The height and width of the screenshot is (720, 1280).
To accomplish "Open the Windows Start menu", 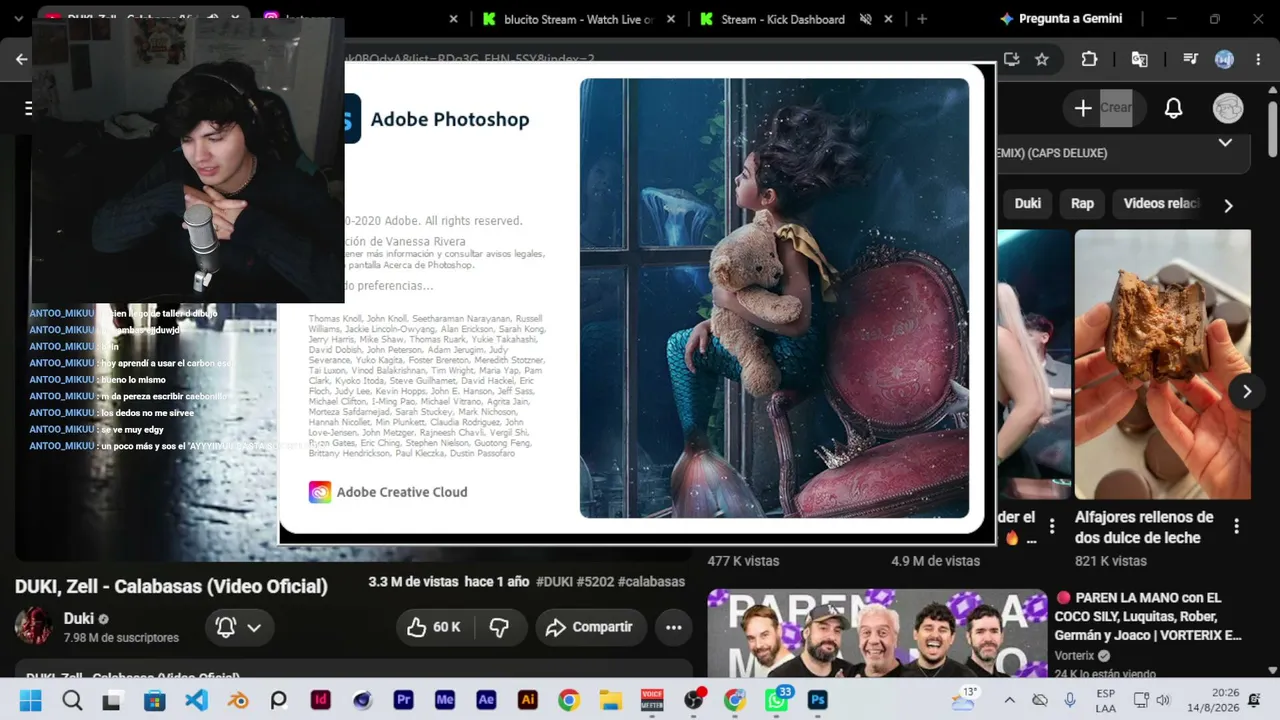I will tap(30, 700).
